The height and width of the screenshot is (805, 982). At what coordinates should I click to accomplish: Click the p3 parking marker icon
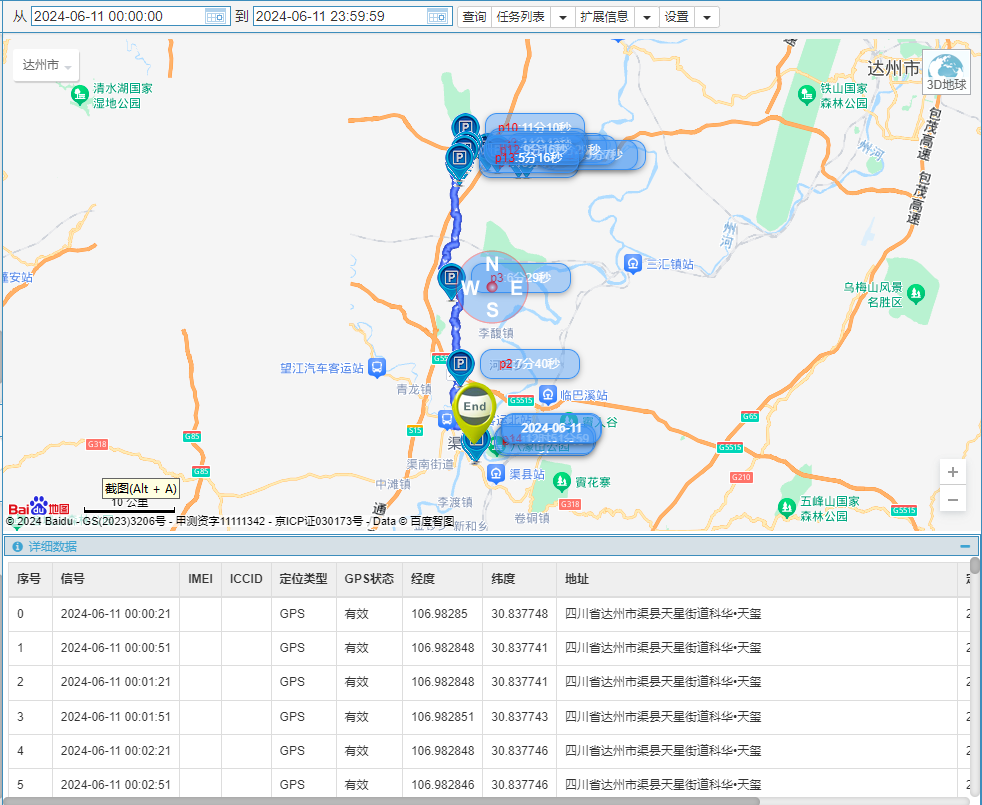[452, 279]
